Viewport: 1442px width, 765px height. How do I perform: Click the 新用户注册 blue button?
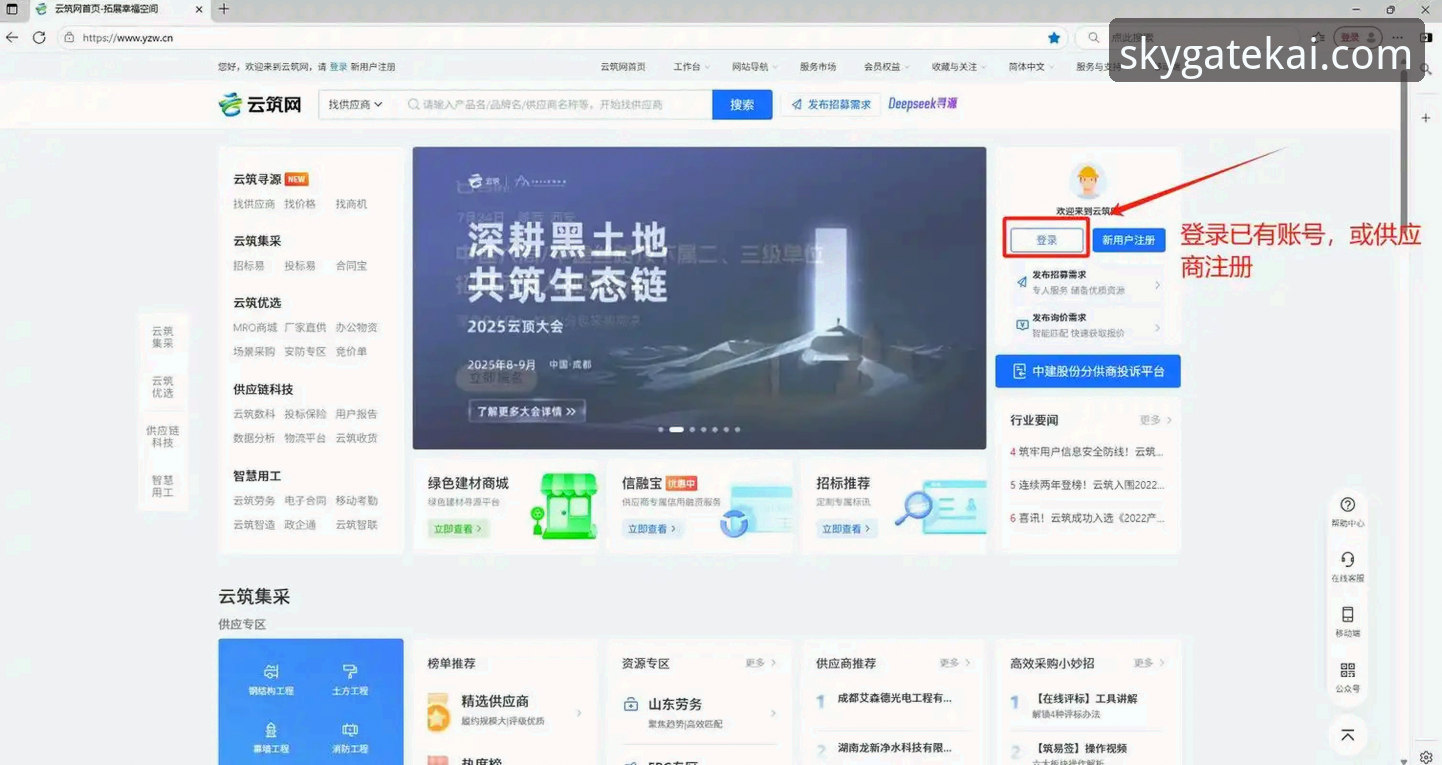pyautogui.click(x=1129, y=240)
